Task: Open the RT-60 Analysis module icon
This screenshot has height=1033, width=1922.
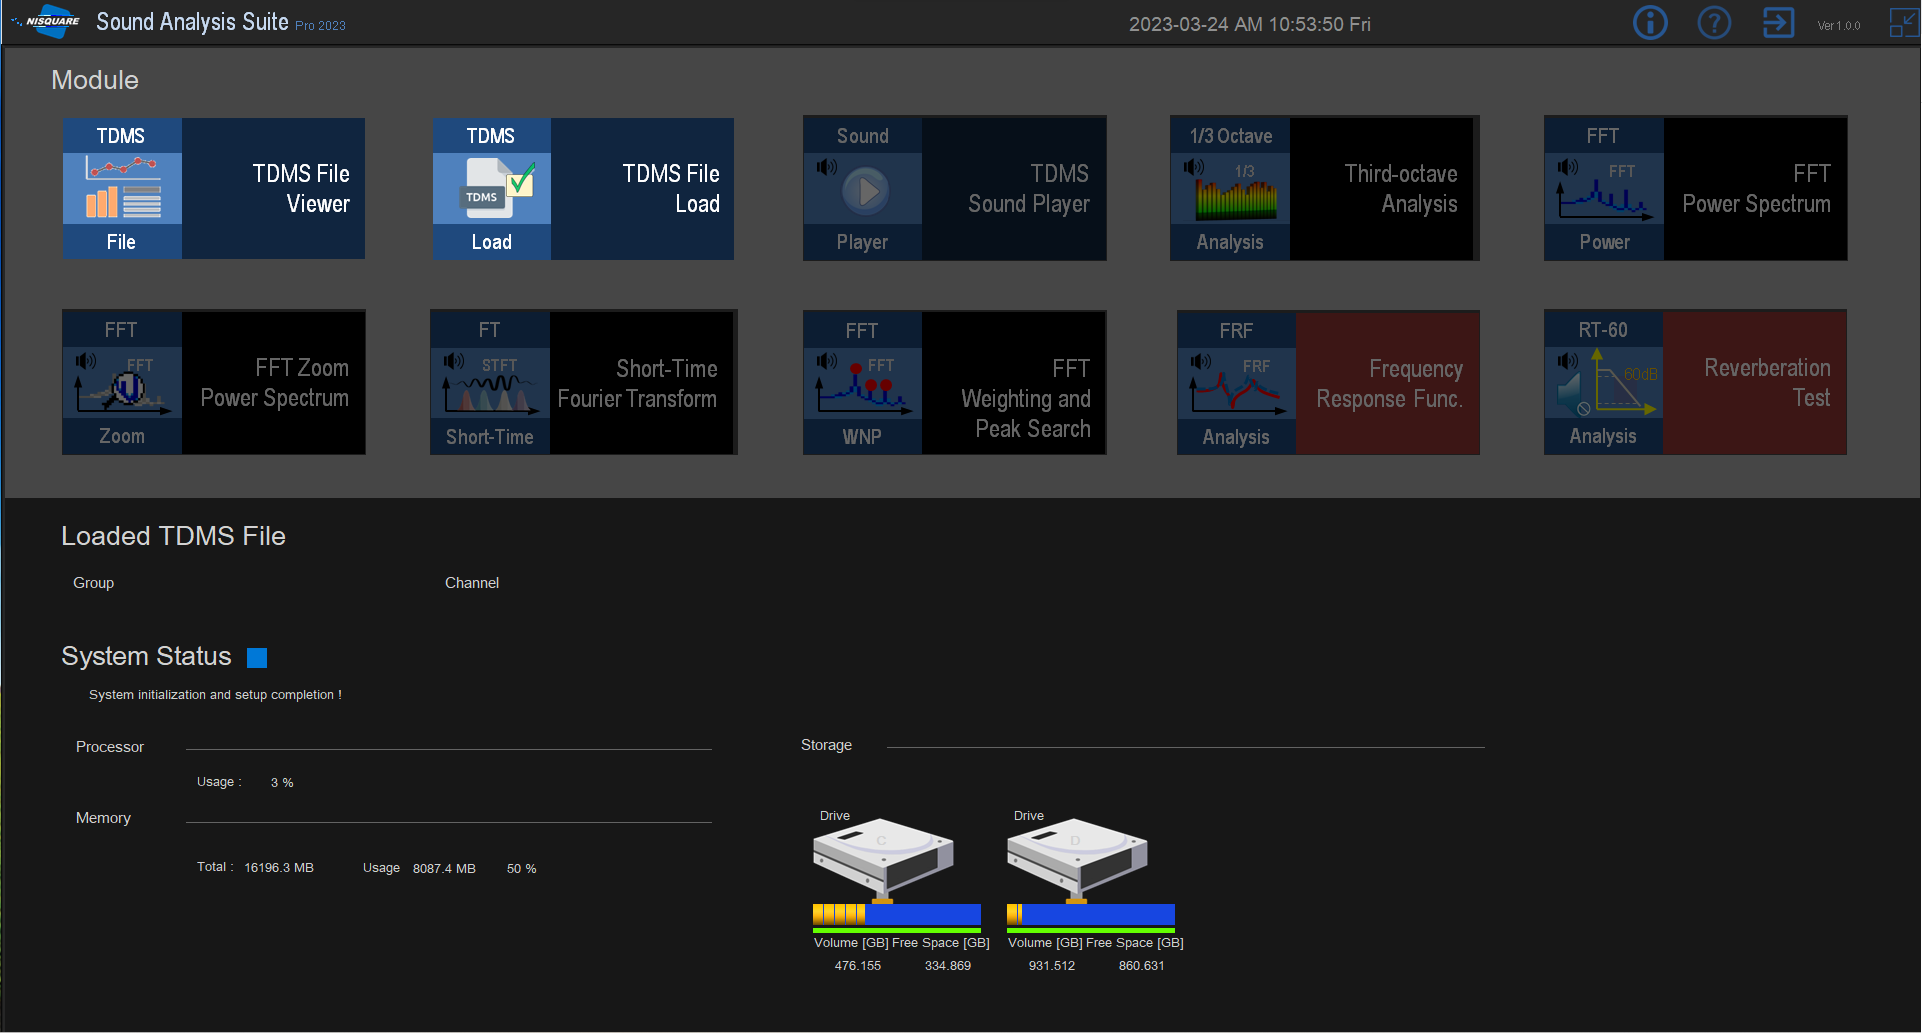Action: tap(1603, 383)
